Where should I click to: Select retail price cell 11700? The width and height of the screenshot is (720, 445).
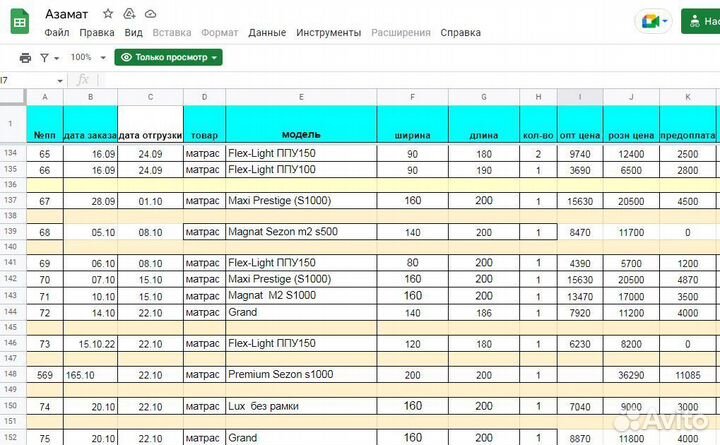click(x=631, y=232)
